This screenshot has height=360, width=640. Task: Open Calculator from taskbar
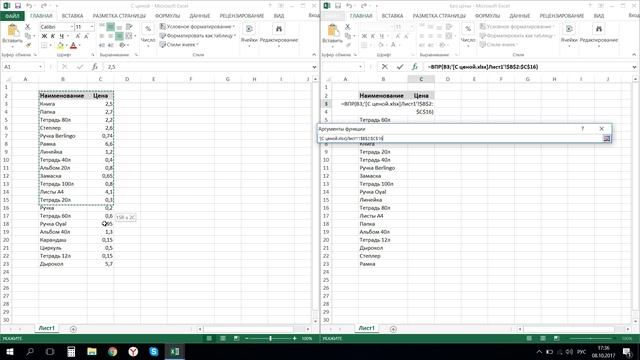(x=71, y=351)
